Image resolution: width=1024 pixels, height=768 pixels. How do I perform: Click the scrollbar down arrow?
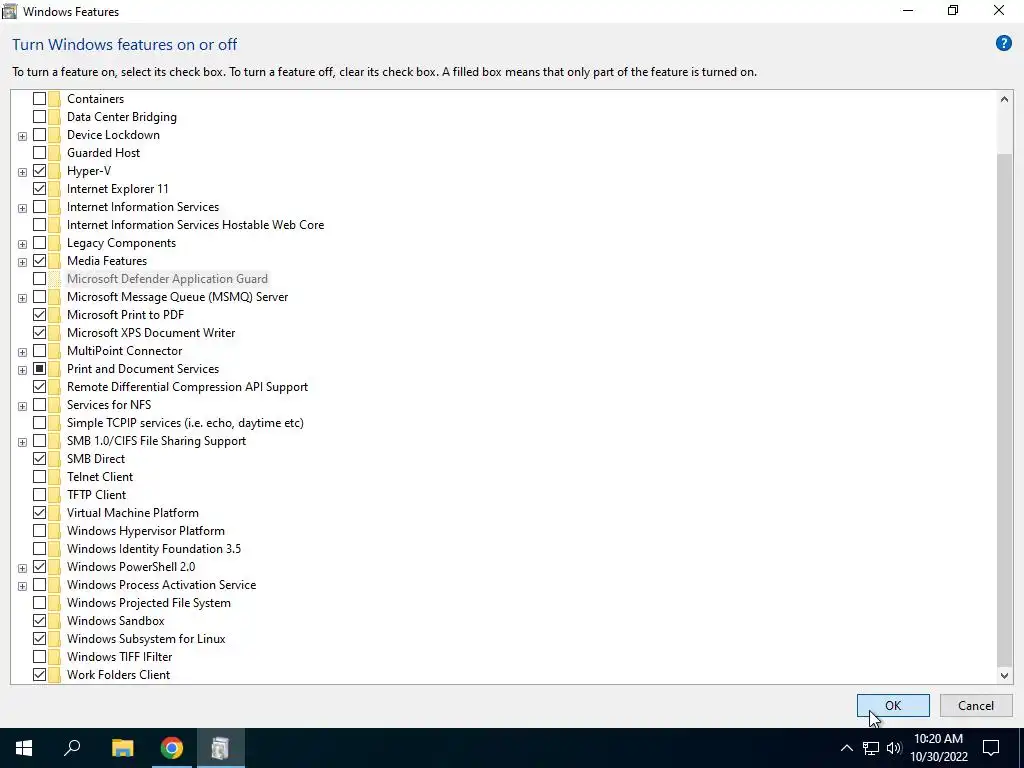(x=1004, y=675)
